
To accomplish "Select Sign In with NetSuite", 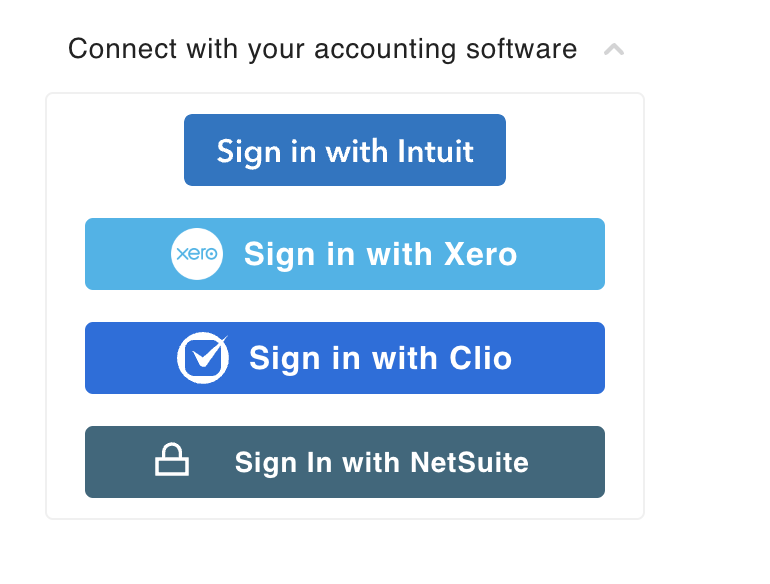I will pyautogui.click(x=345, y=462).
